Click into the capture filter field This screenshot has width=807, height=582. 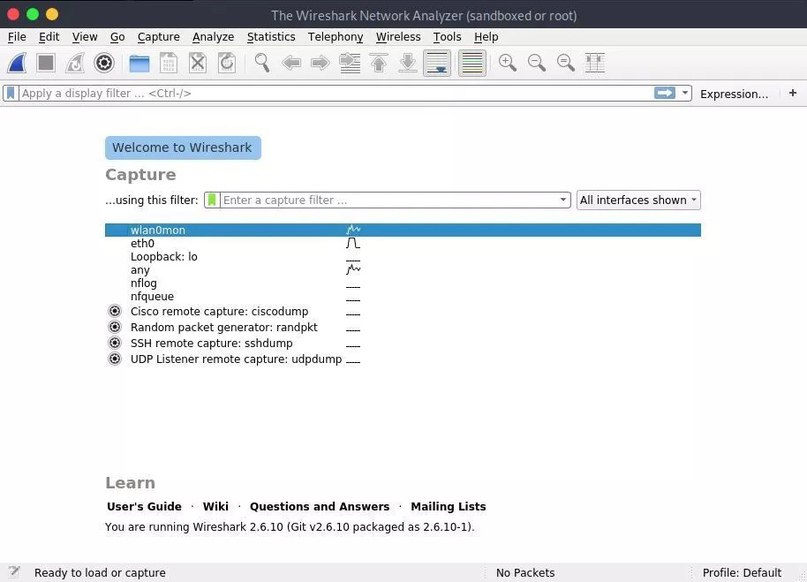pos(389,200)
